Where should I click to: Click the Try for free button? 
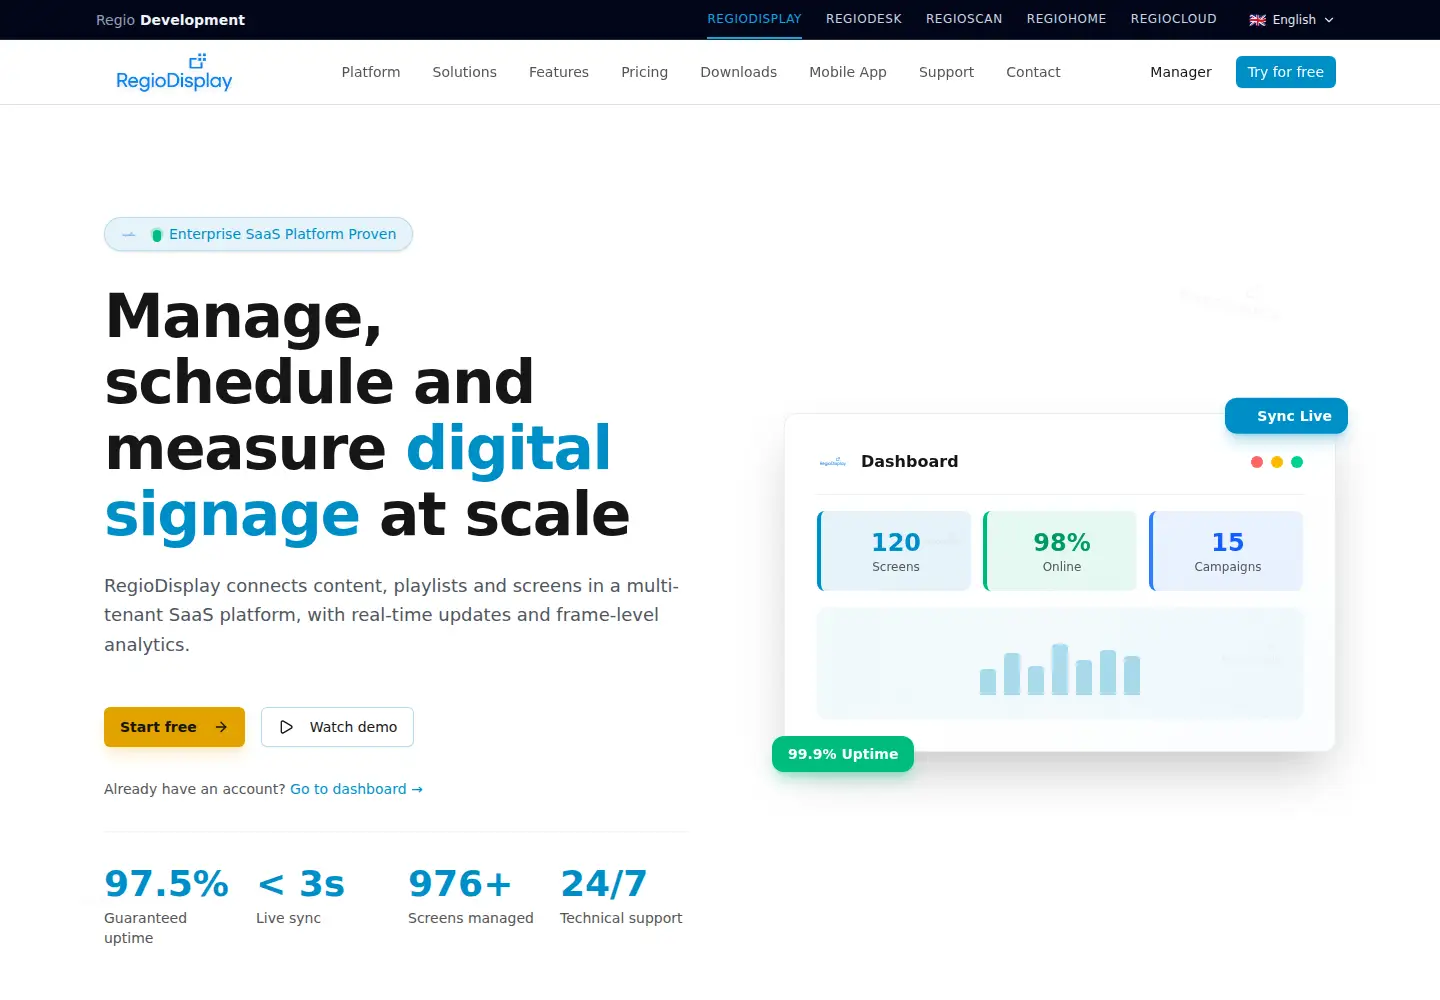[x=1285, y=72]
